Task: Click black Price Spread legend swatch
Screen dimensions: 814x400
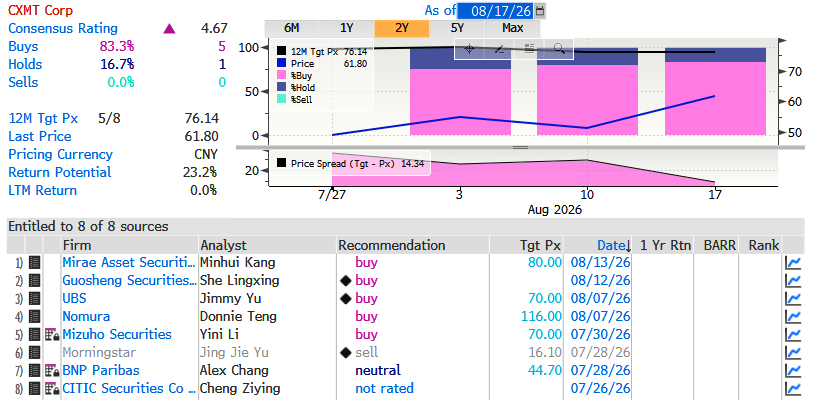Action: (x=281, y=163)
